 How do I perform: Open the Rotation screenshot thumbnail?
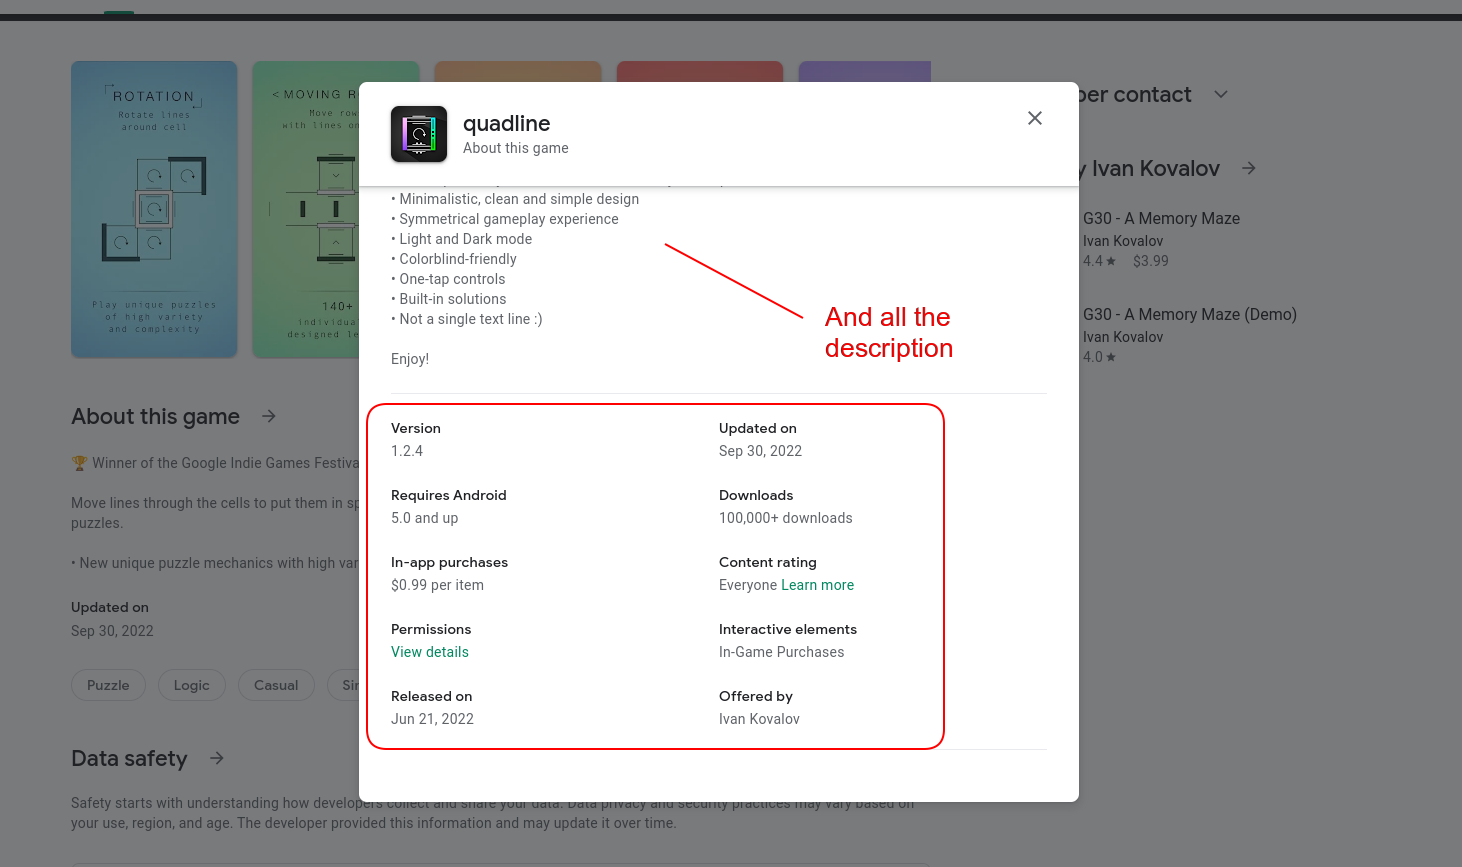click(154, 209)
